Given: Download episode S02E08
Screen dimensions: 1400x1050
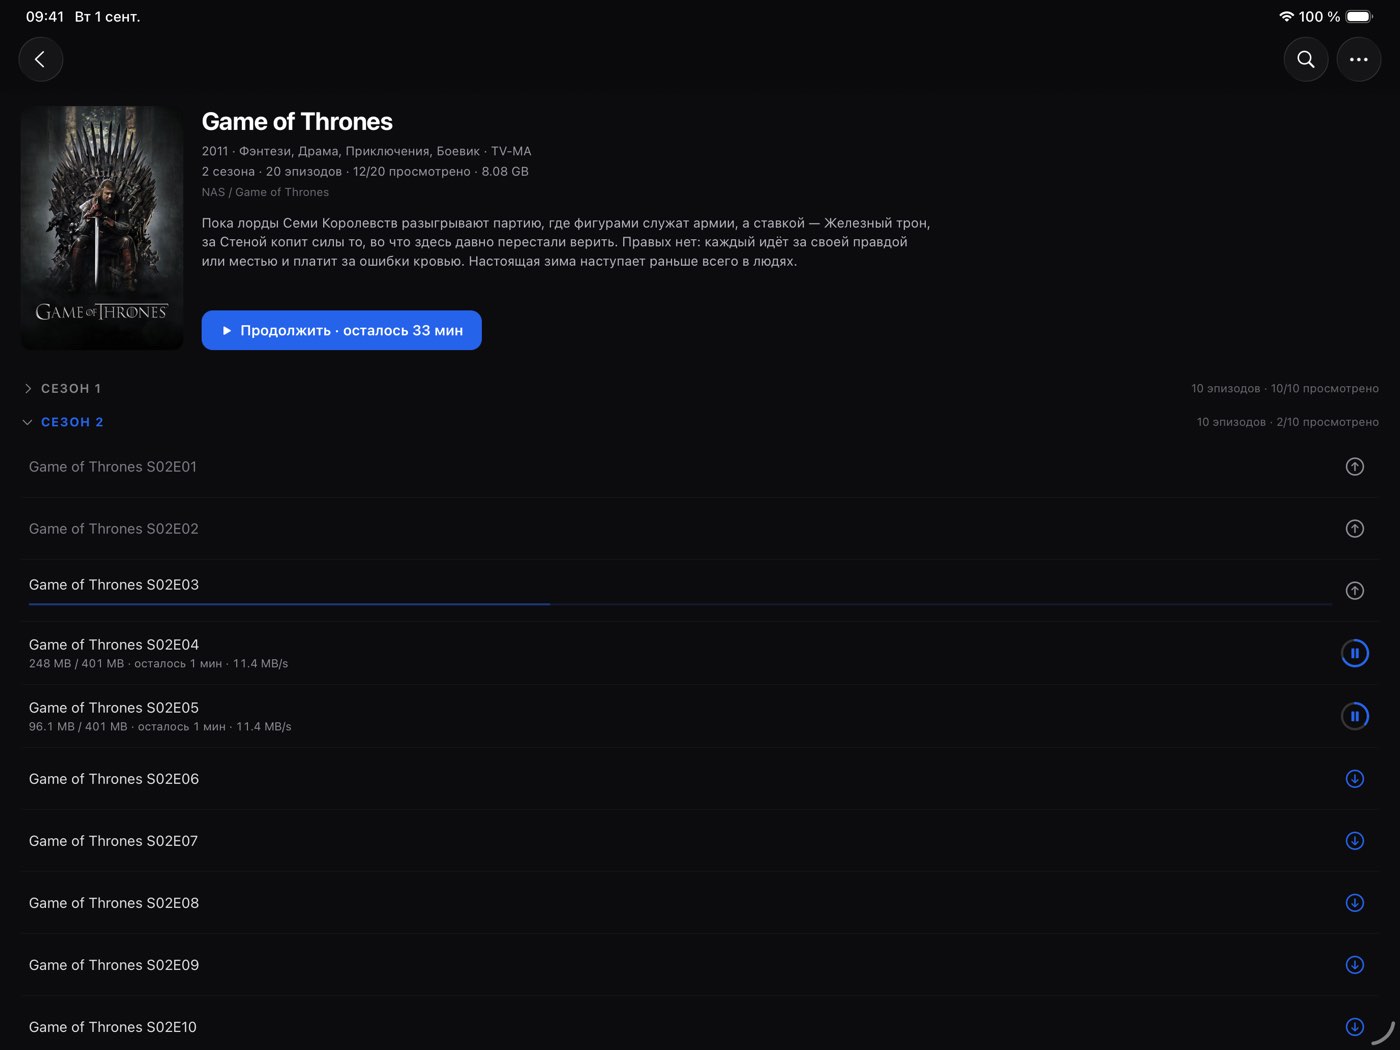Looking at the screenshot, I should pos(1355,903).
